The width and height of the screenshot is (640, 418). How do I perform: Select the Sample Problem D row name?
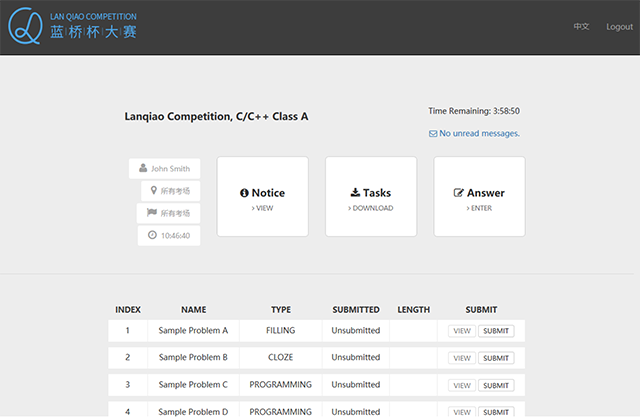[x=193, y=411]
